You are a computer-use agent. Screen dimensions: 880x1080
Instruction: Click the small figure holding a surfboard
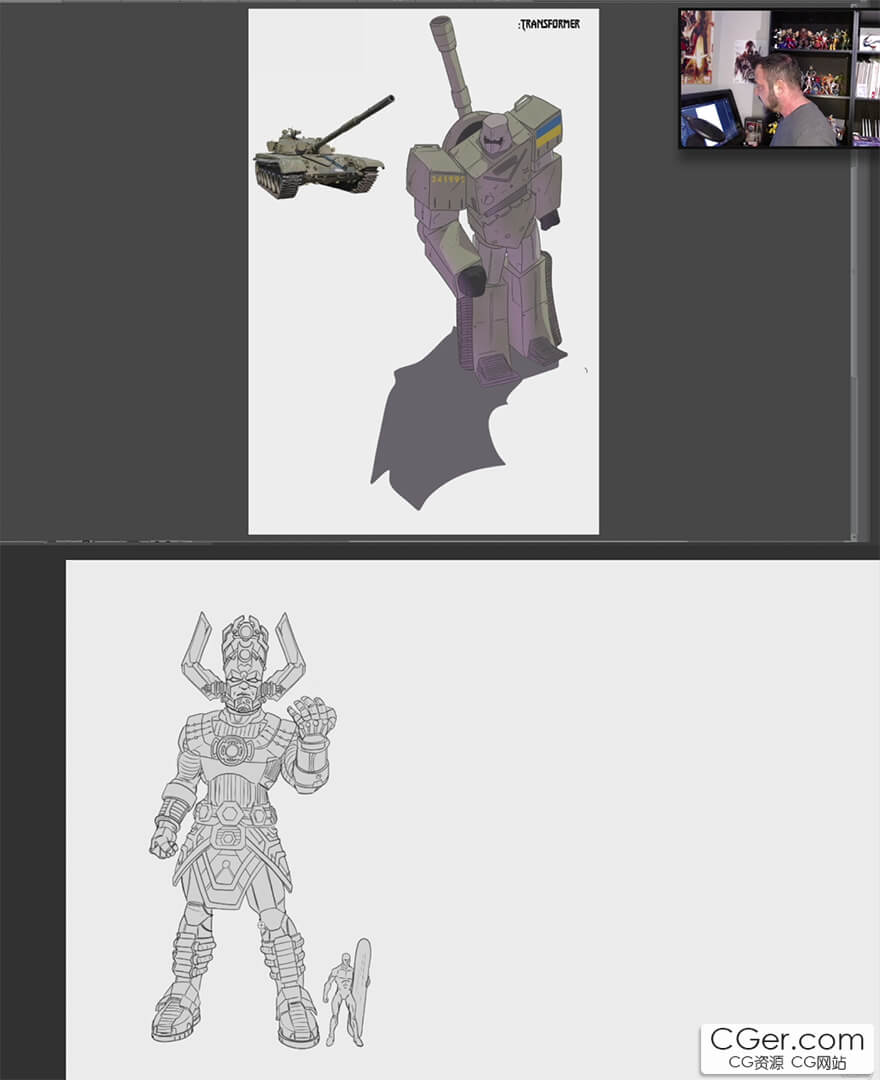348,993
